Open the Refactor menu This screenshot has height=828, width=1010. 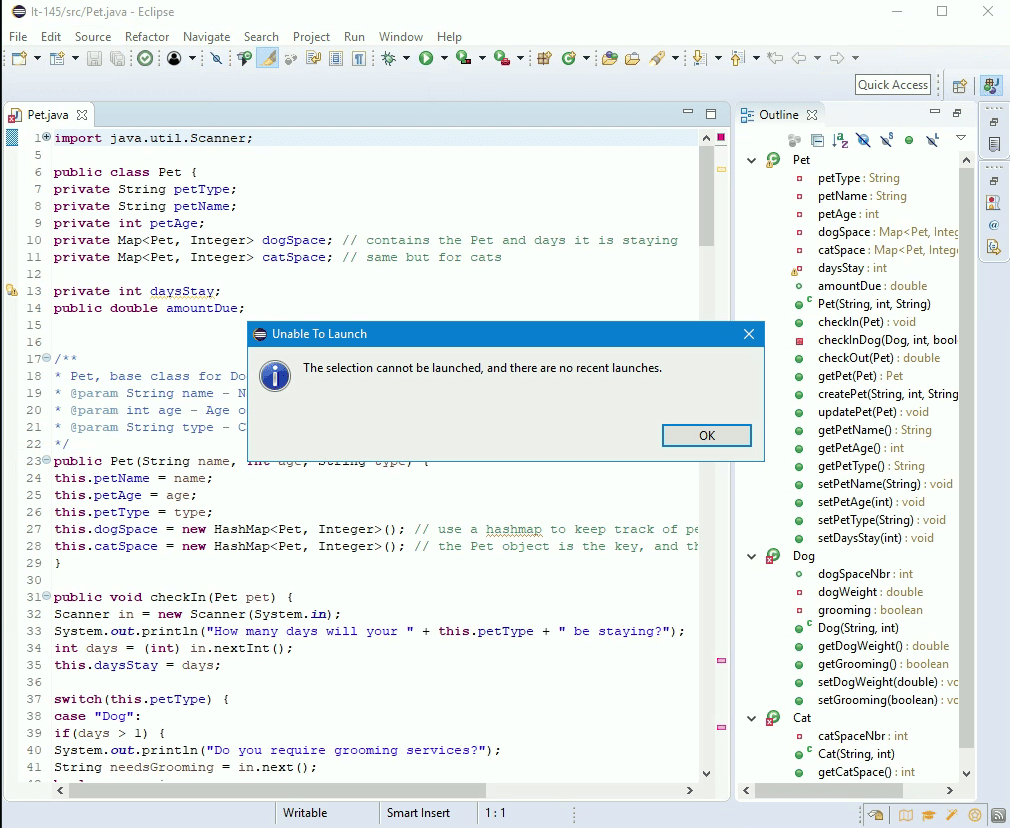click(147, 37)
